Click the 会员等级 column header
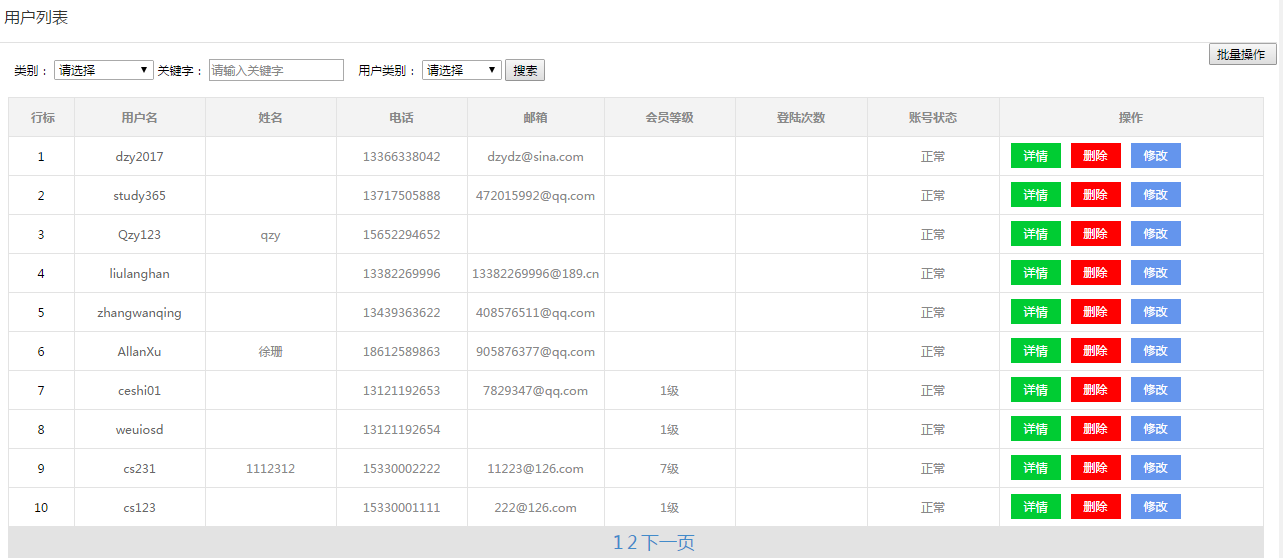Image resolution: width=1283 pixels, height=558 pixels. click(670, 118)
